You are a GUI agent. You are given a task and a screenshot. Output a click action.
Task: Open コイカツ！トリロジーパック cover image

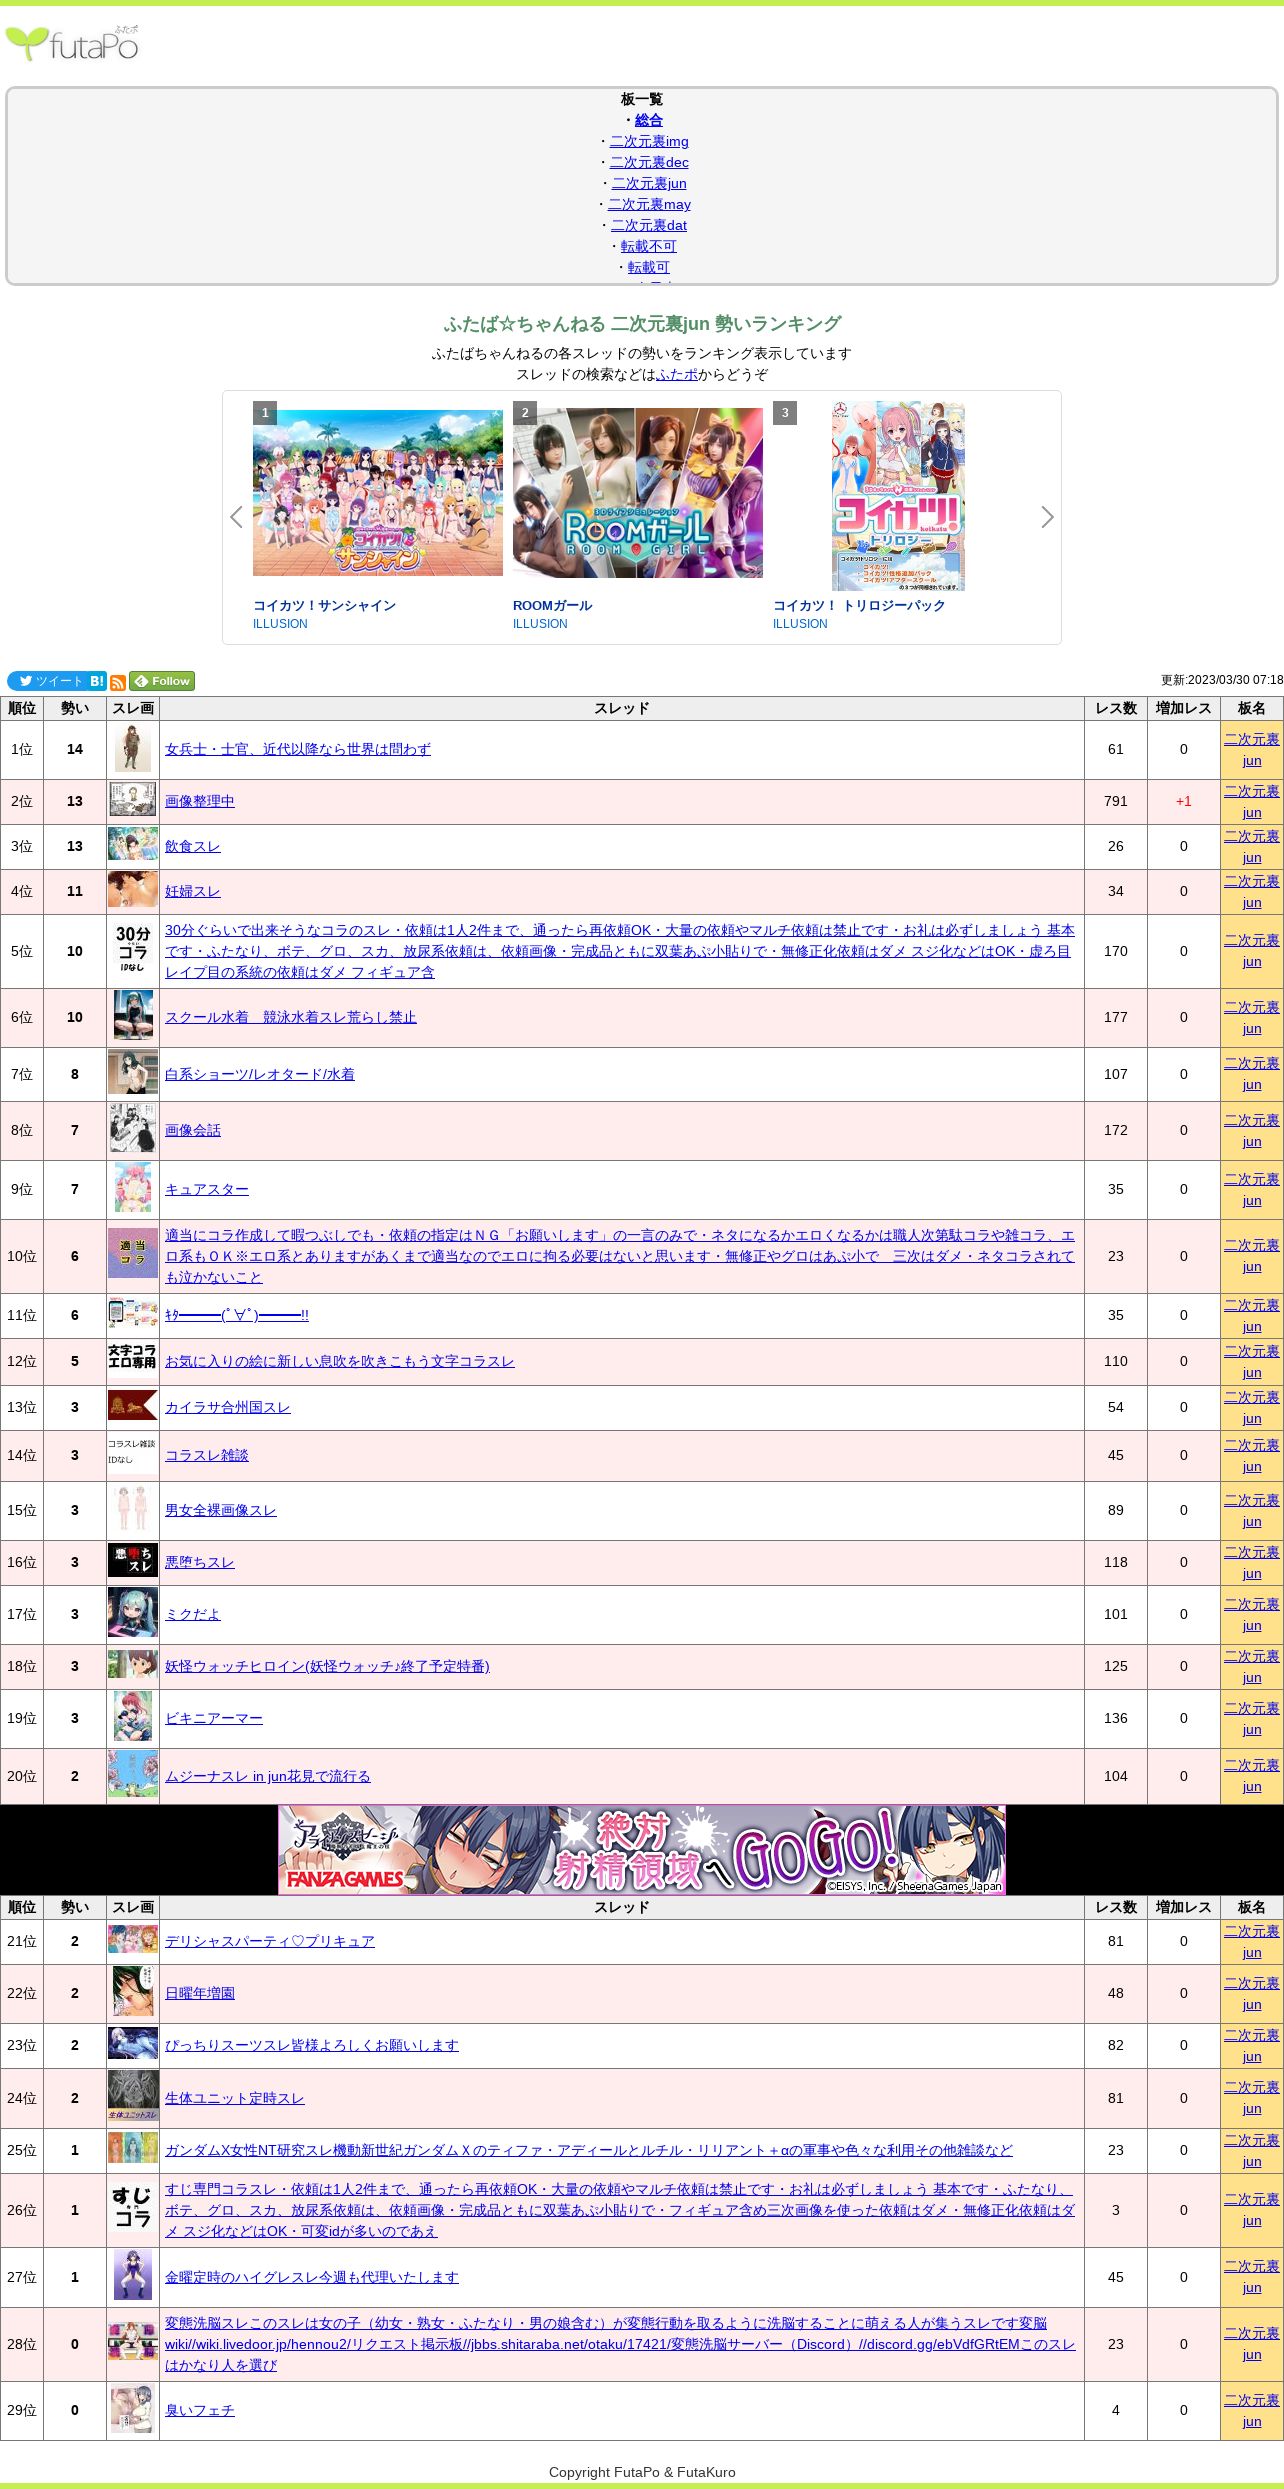coord(898,496)
